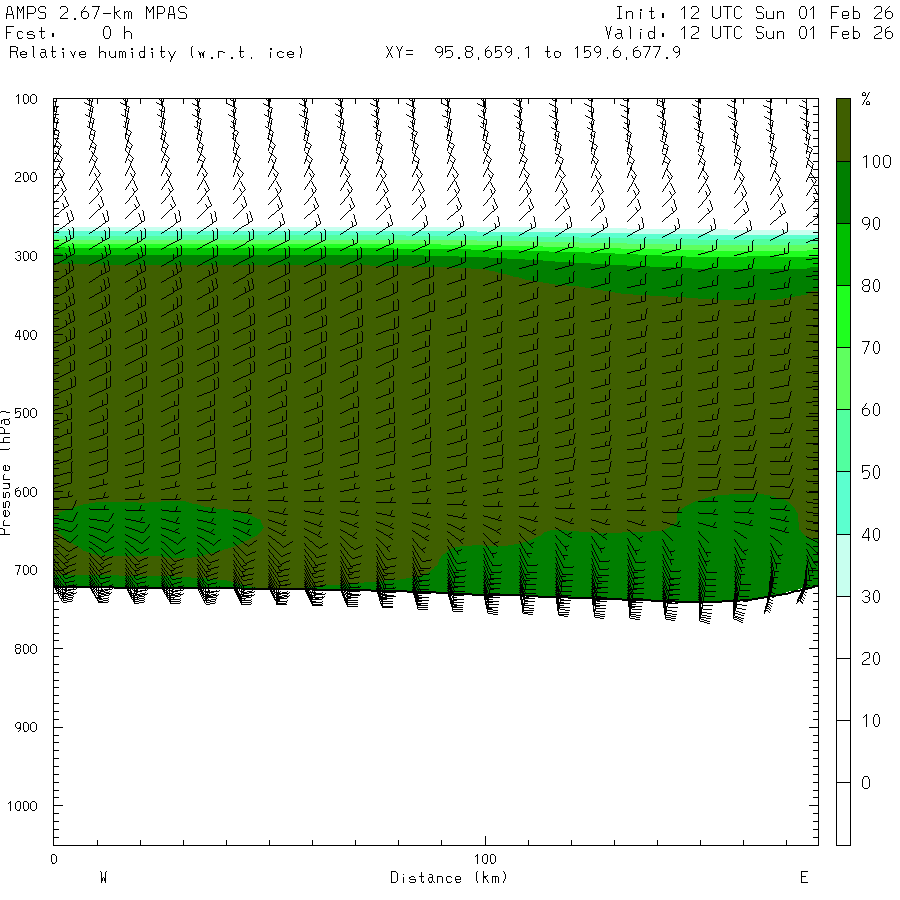Click the 40–50% turquoise colorbar segment

coord(843,503)
